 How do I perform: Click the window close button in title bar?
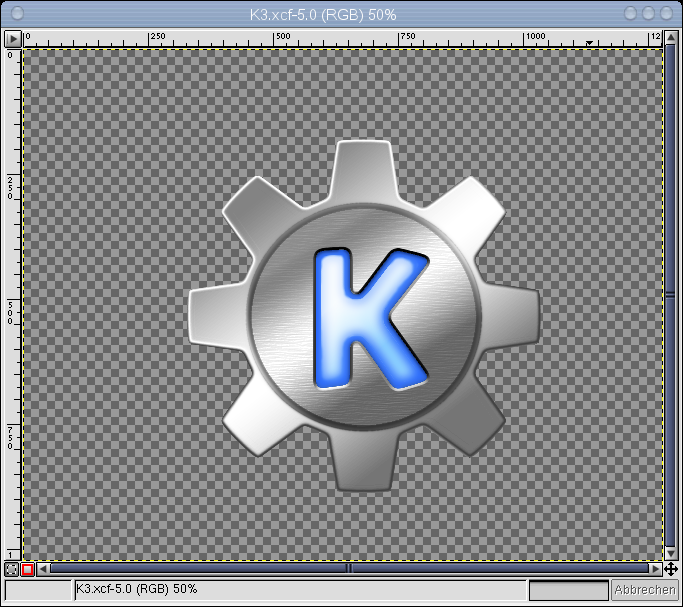point(666,13)
